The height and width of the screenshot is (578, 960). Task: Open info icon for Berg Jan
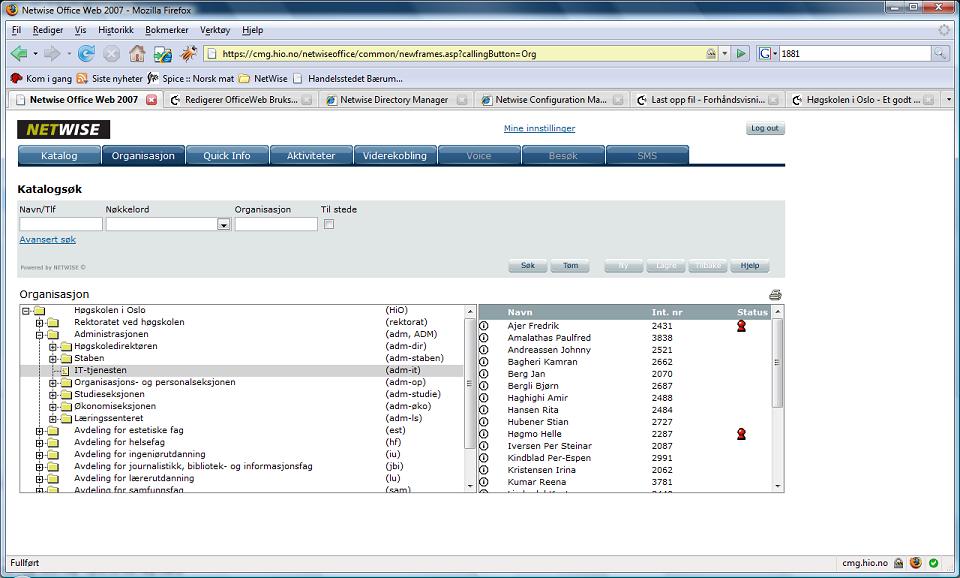coord(484,373)
